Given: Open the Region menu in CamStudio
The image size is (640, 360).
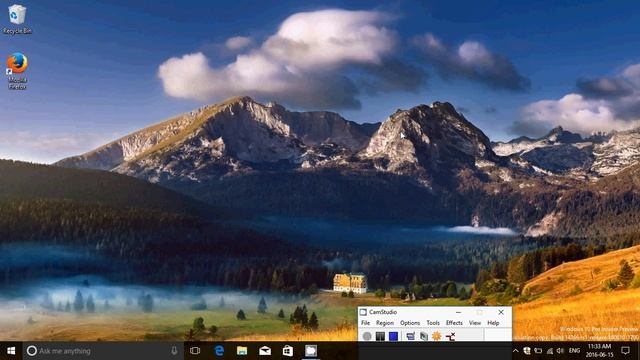Looking at the screenshot, I should tap(385, 322).
